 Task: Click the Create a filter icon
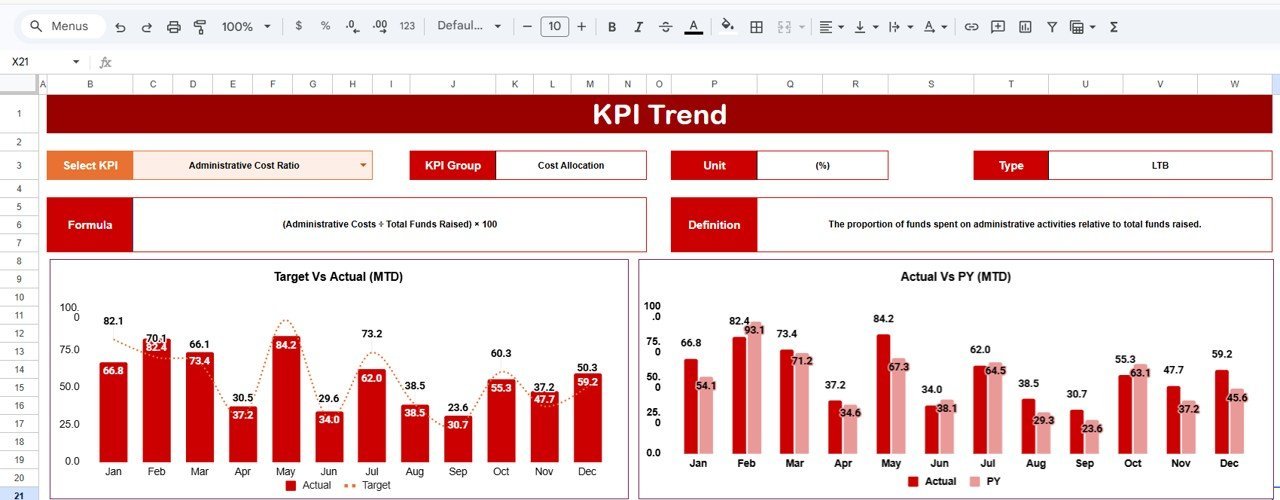[x=1052, y=27]
